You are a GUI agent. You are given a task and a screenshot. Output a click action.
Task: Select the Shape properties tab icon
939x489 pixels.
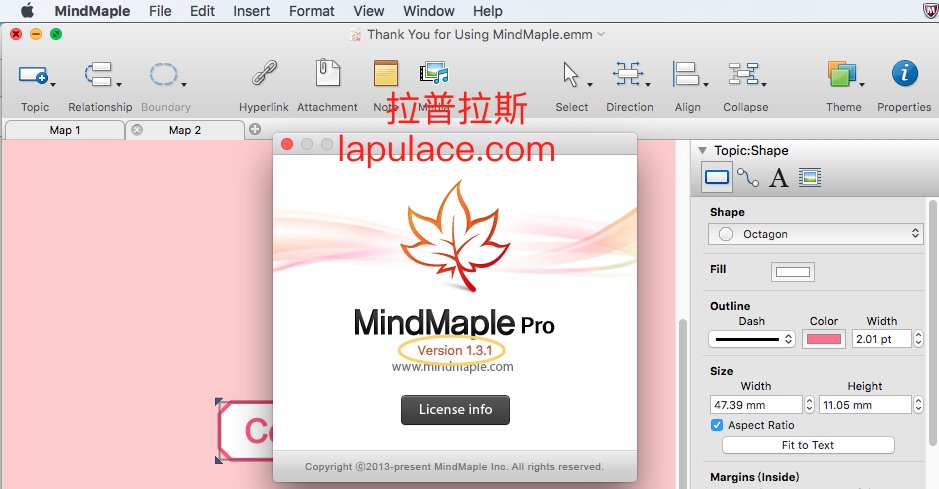[717, 177]
